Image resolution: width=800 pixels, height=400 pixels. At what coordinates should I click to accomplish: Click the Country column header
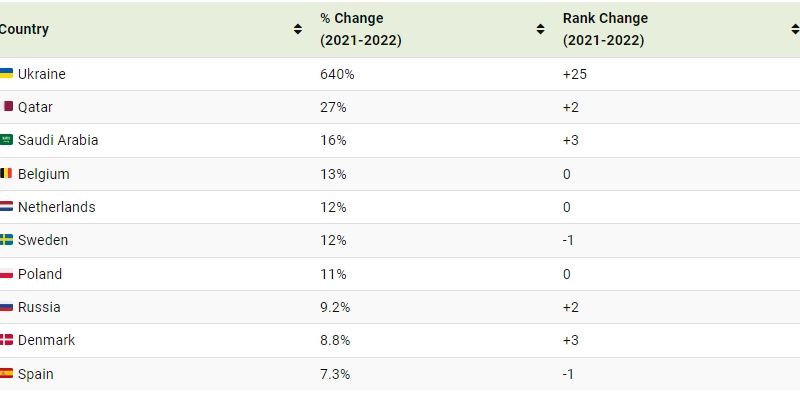click(x=24, y=30)
